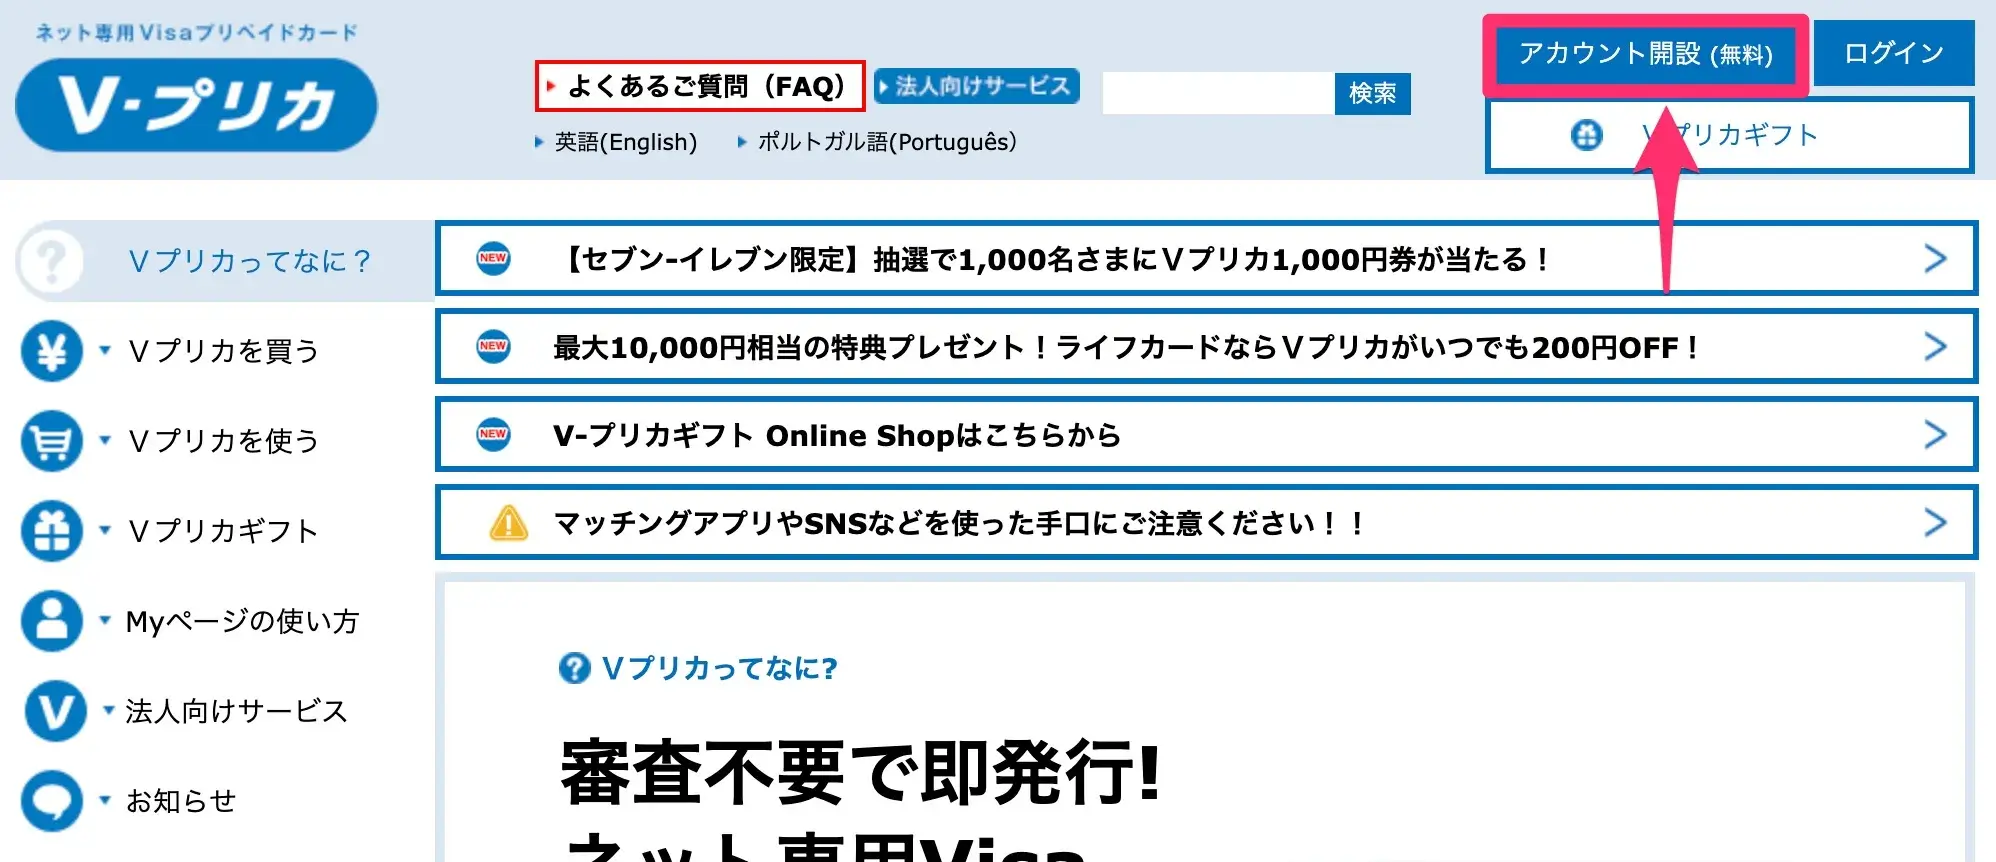Expand the arrow beside sidebar Vプリカギフト
Screen dimensions: 1996x862
coord(105,530)
